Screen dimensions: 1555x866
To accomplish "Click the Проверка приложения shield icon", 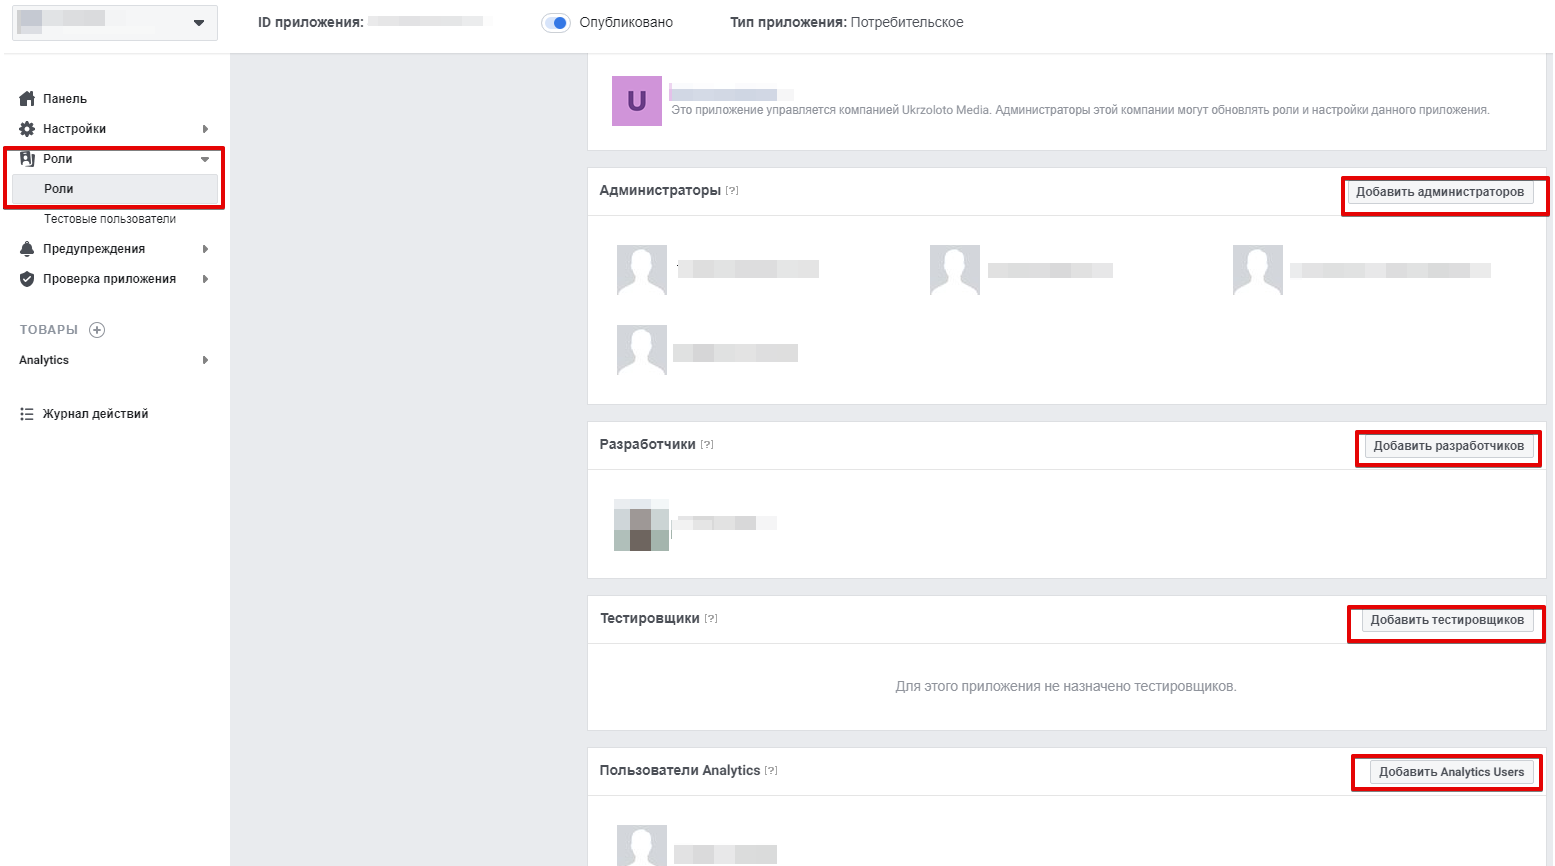I will pyautogui.click(x=27, y=279).
